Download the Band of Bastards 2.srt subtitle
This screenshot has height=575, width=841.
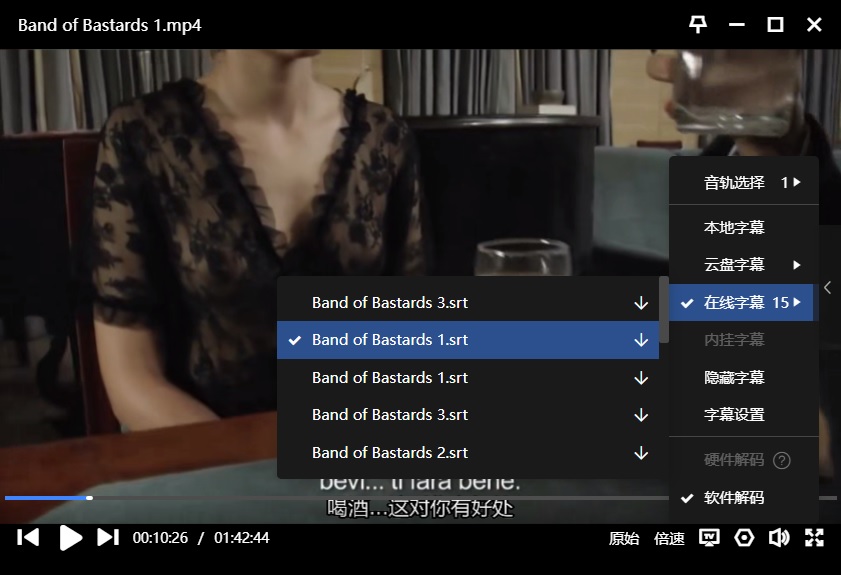(641, 453)
